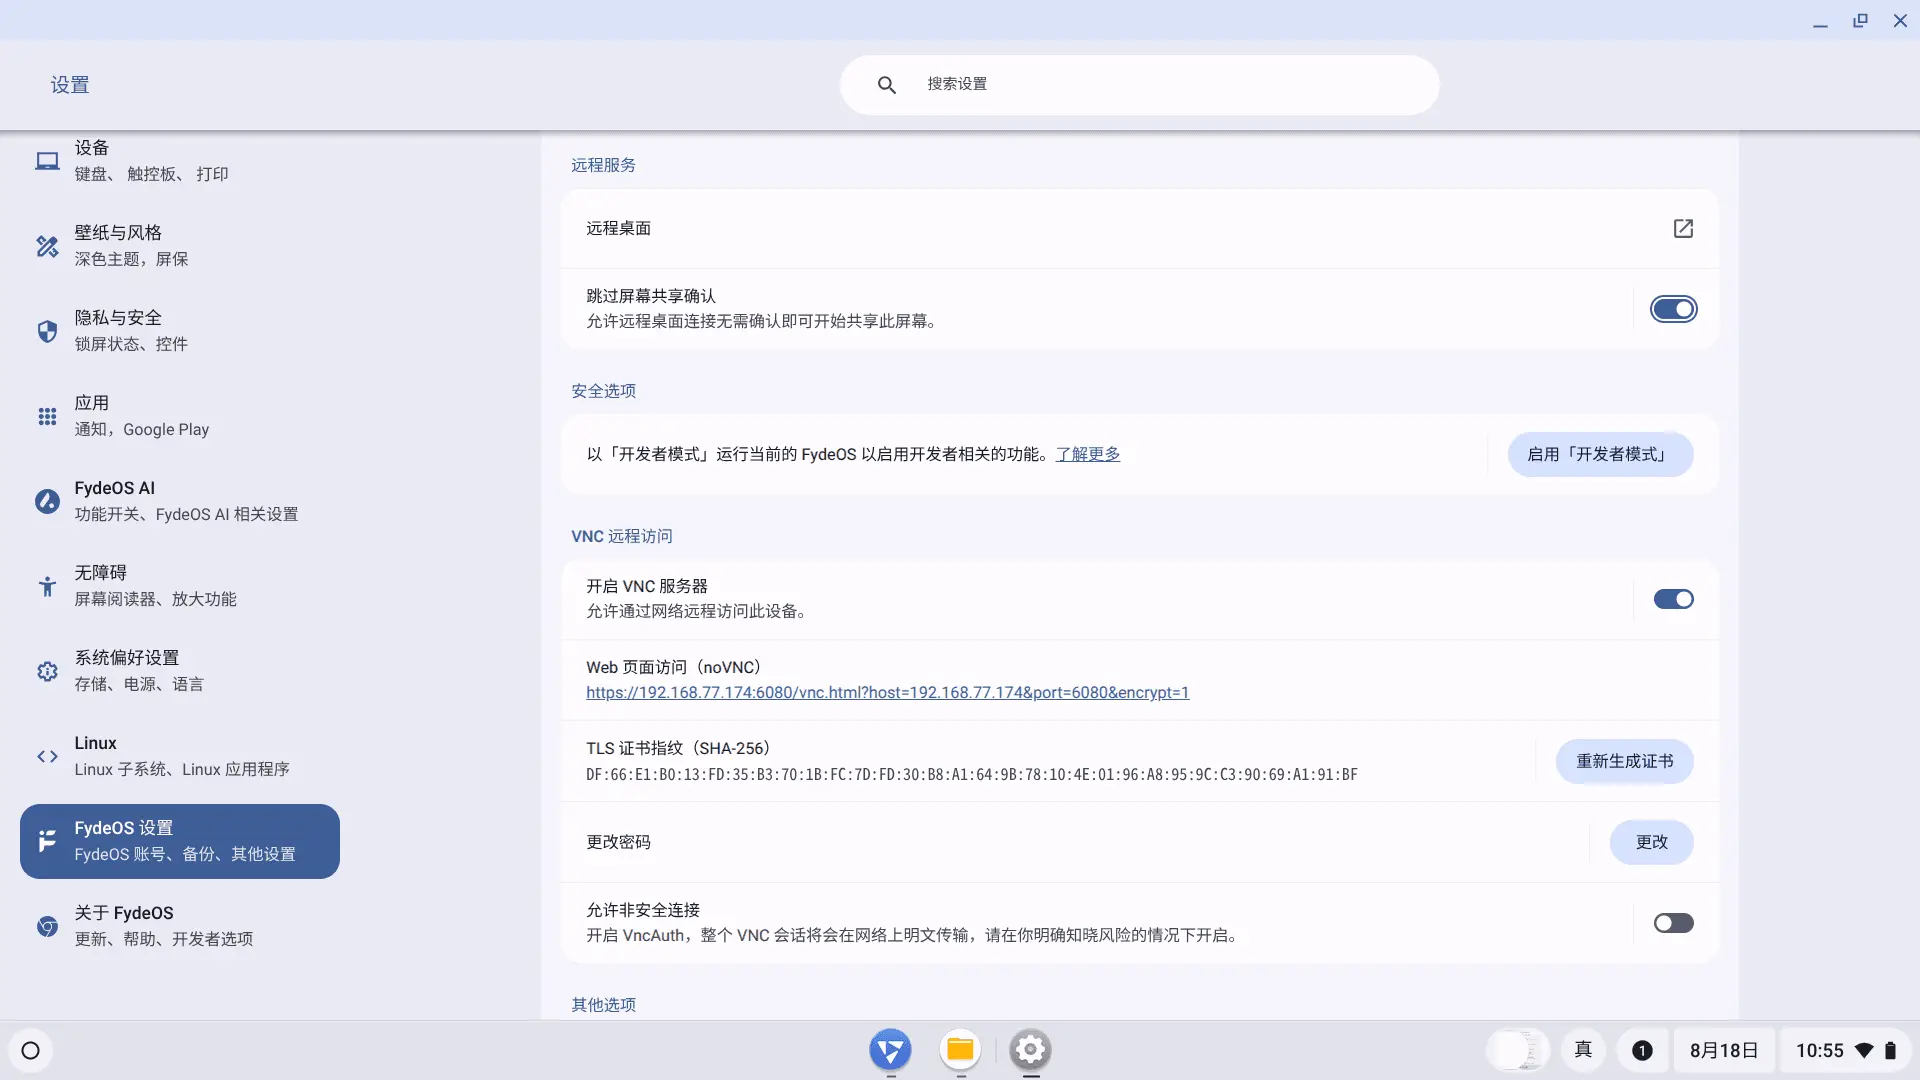The image size is (1920, 1080).
Task: Click the 真 input method indicator
Action: 1583,1050
